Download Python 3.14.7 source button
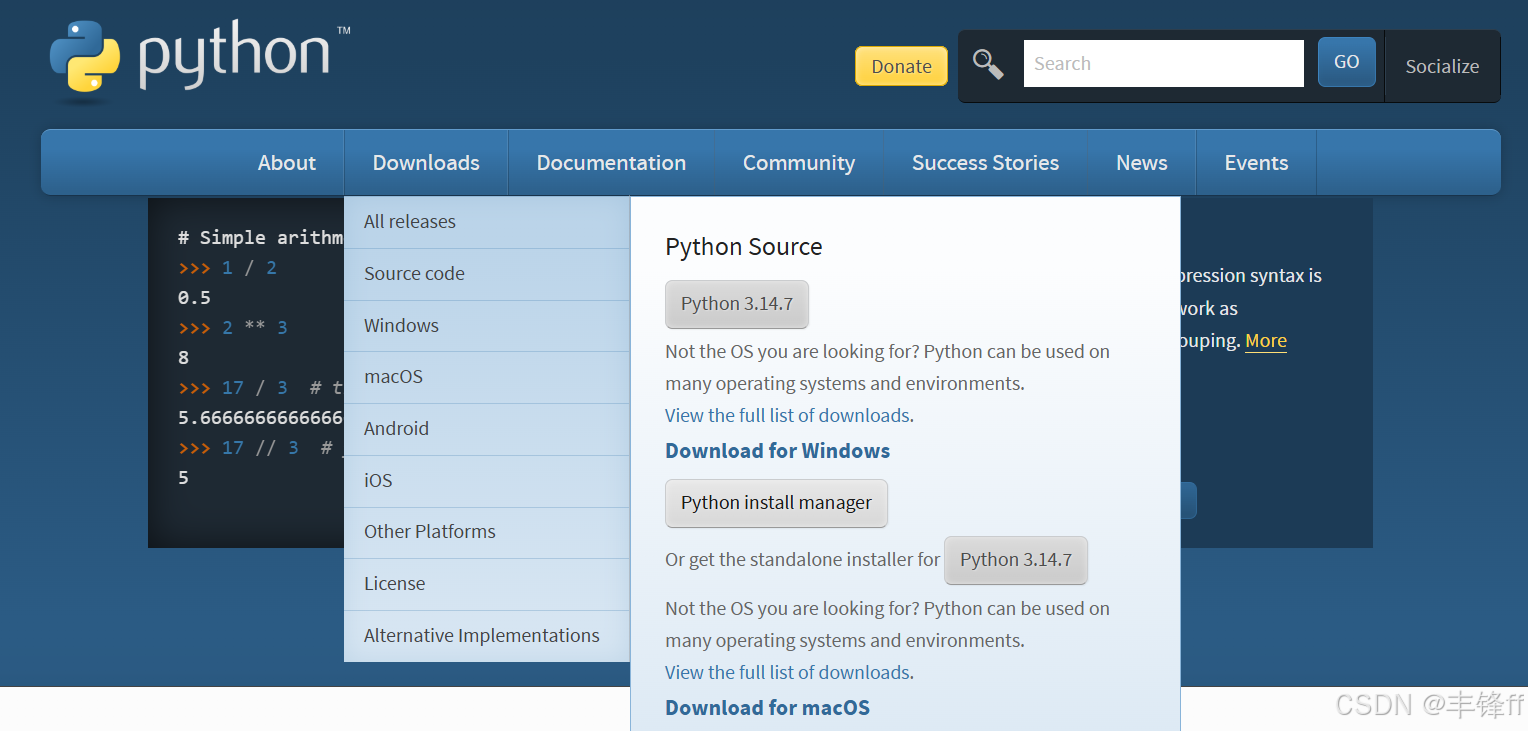The image size is (1528, 731). point(737,304)
